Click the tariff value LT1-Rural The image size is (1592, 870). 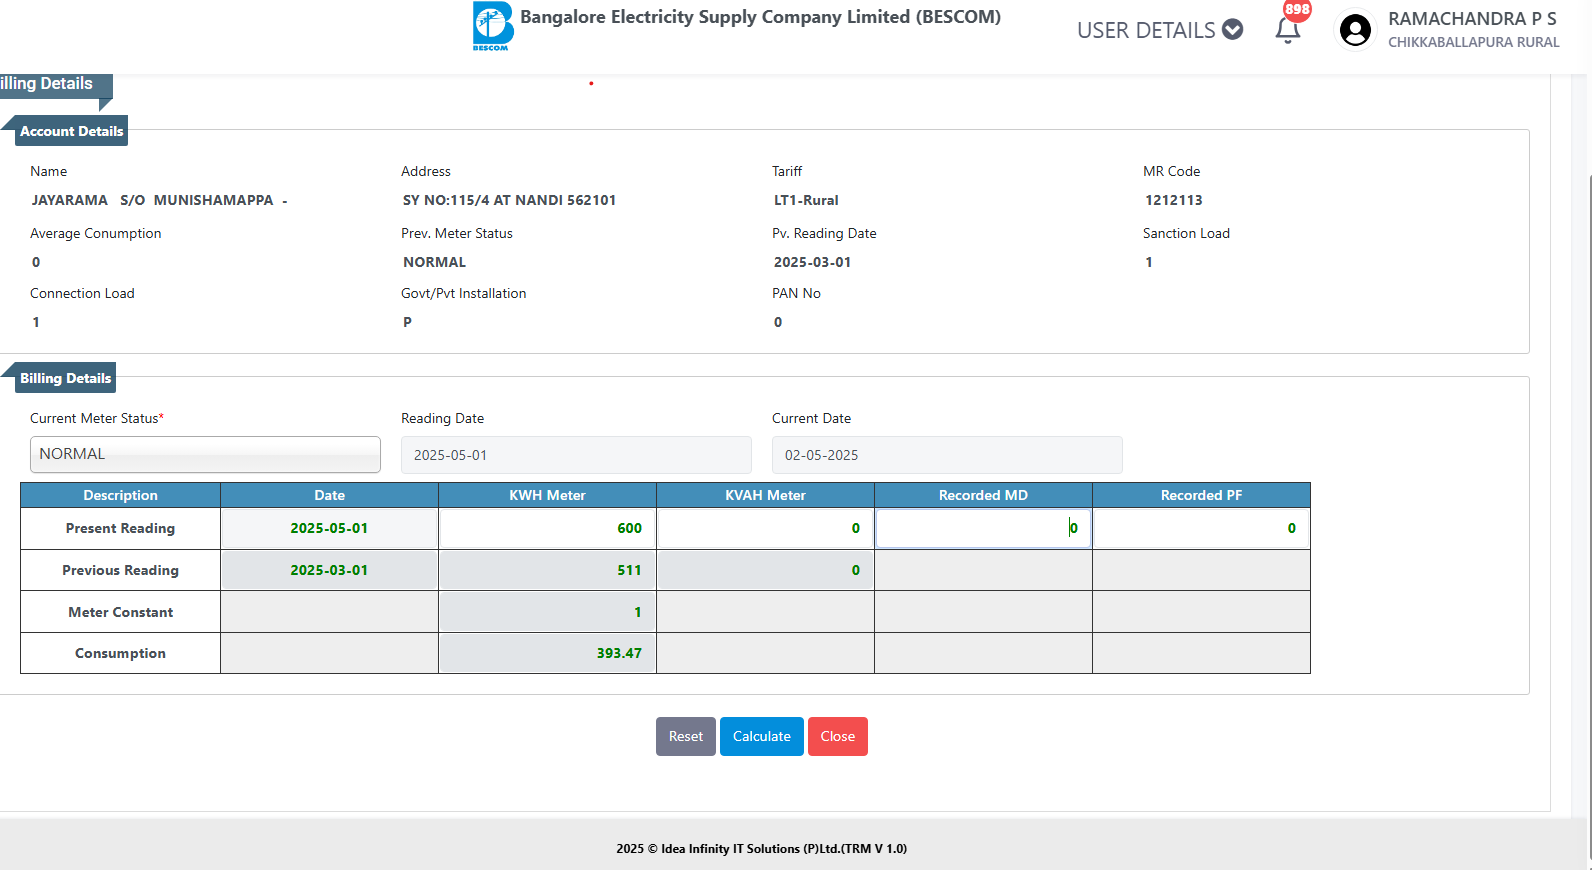[x=806, y=200]
